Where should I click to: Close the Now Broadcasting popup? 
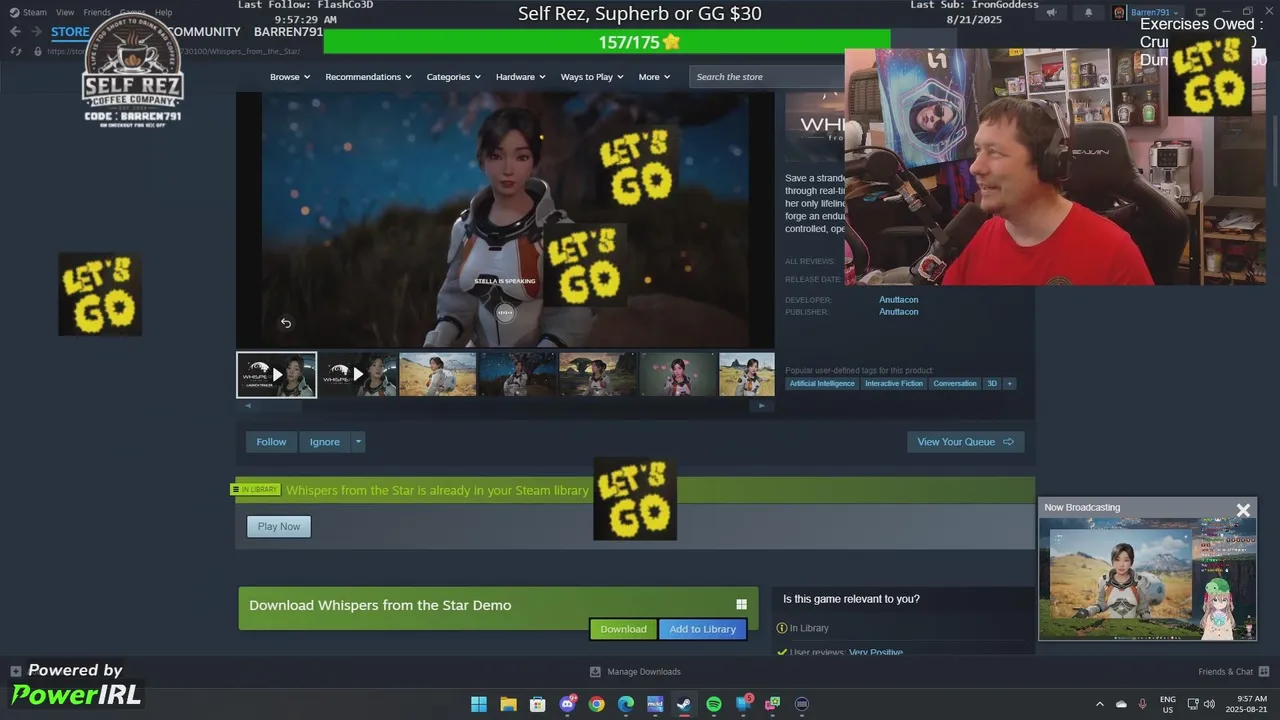[x=1243, y=510]
